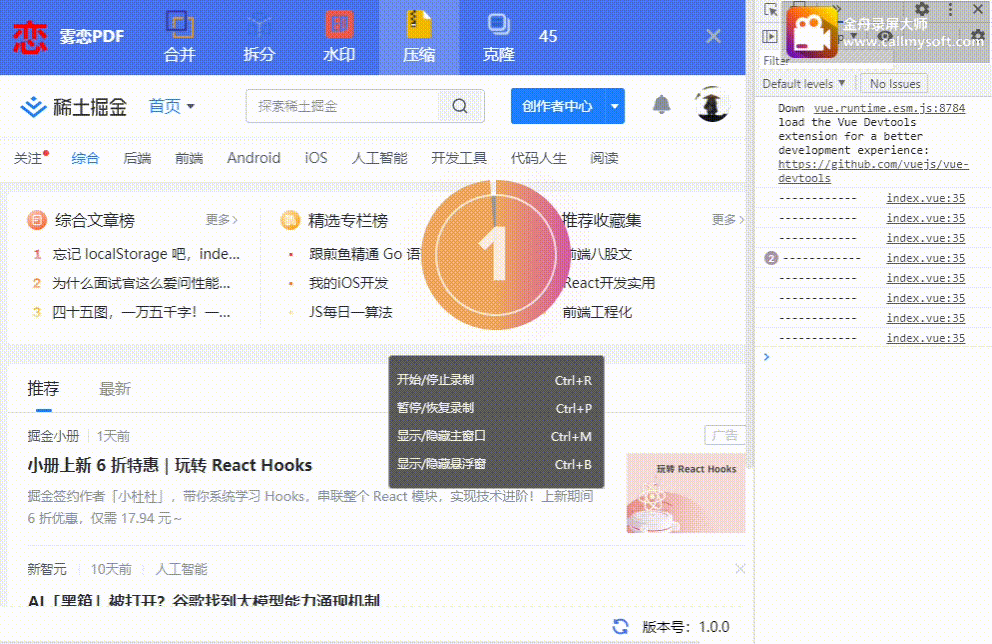
Task: Open the 克隆 clone tool
Action: tap(499, 37)
